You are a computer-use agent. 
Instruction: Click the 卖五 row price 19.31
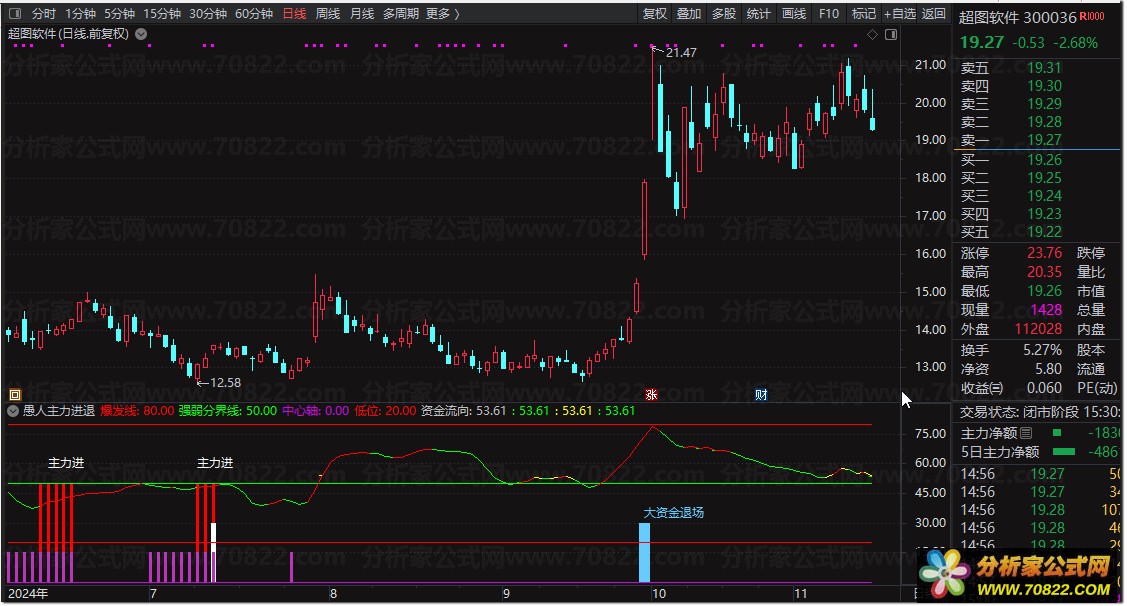coord(1044,68)
